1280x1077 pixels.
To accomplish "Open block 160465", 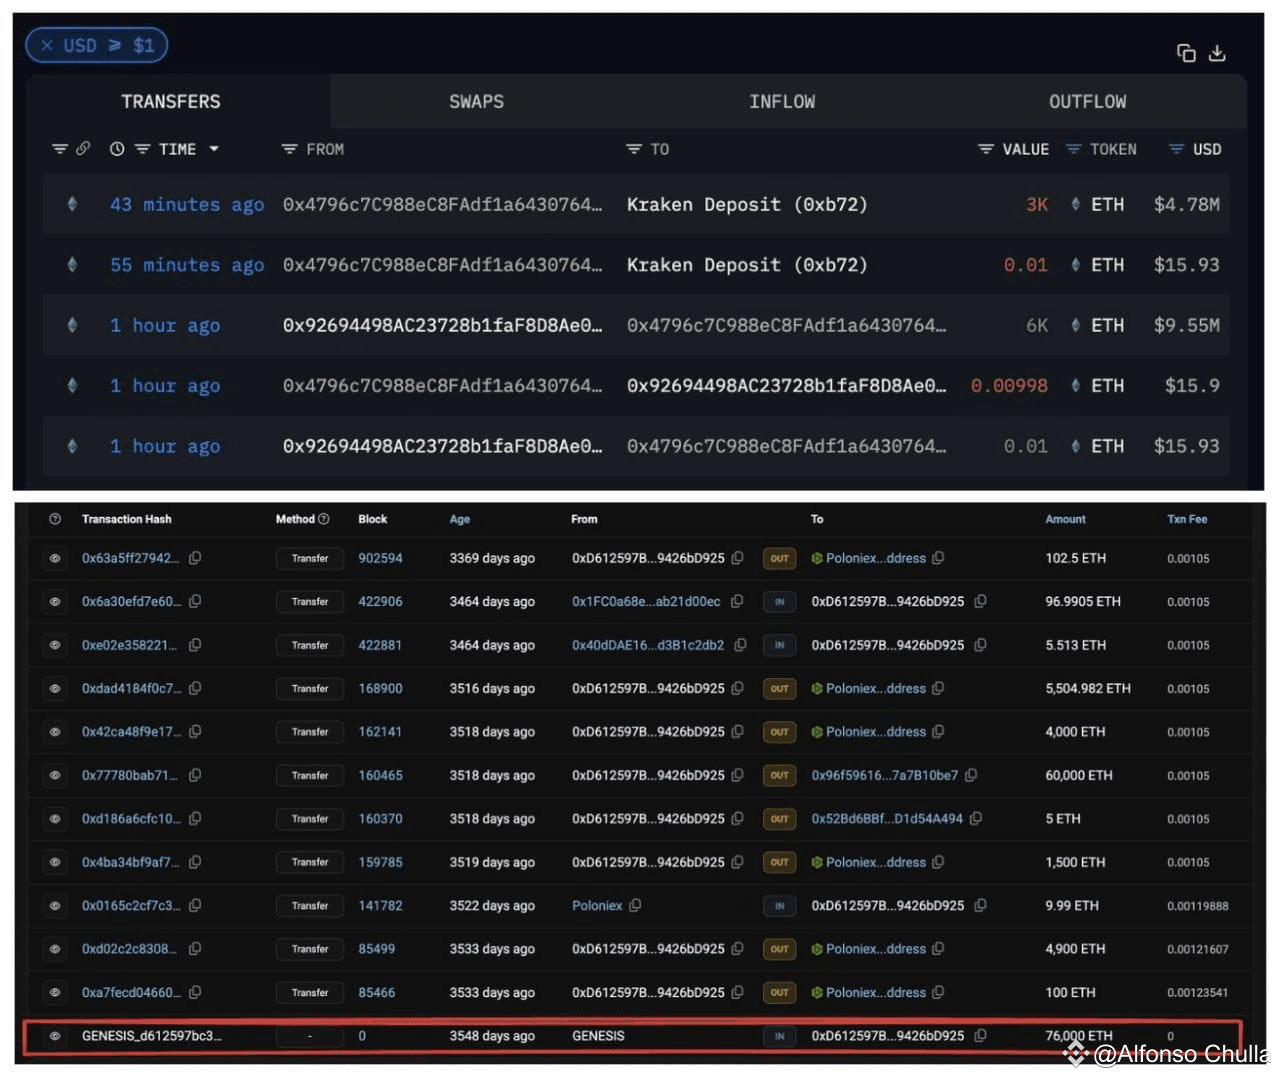I will [x=380, y=775].
